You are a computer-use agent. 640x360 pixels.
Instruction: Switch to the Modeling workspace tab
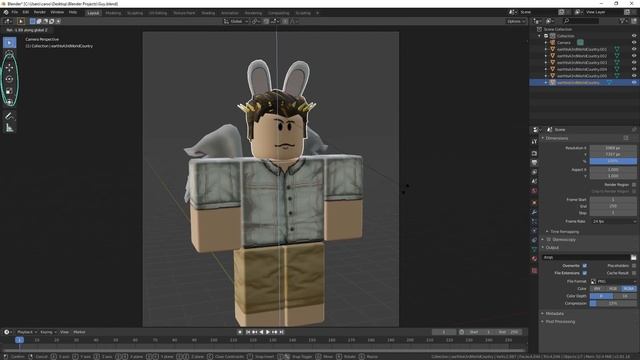coord(113,13)
